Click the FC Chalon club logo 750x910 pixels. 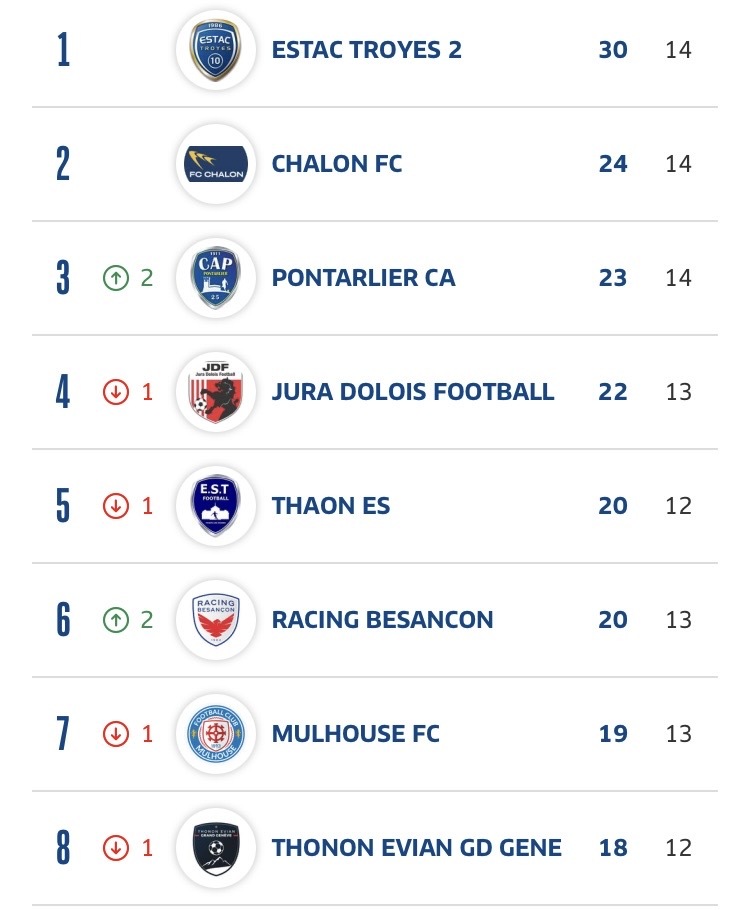point(216,164)
